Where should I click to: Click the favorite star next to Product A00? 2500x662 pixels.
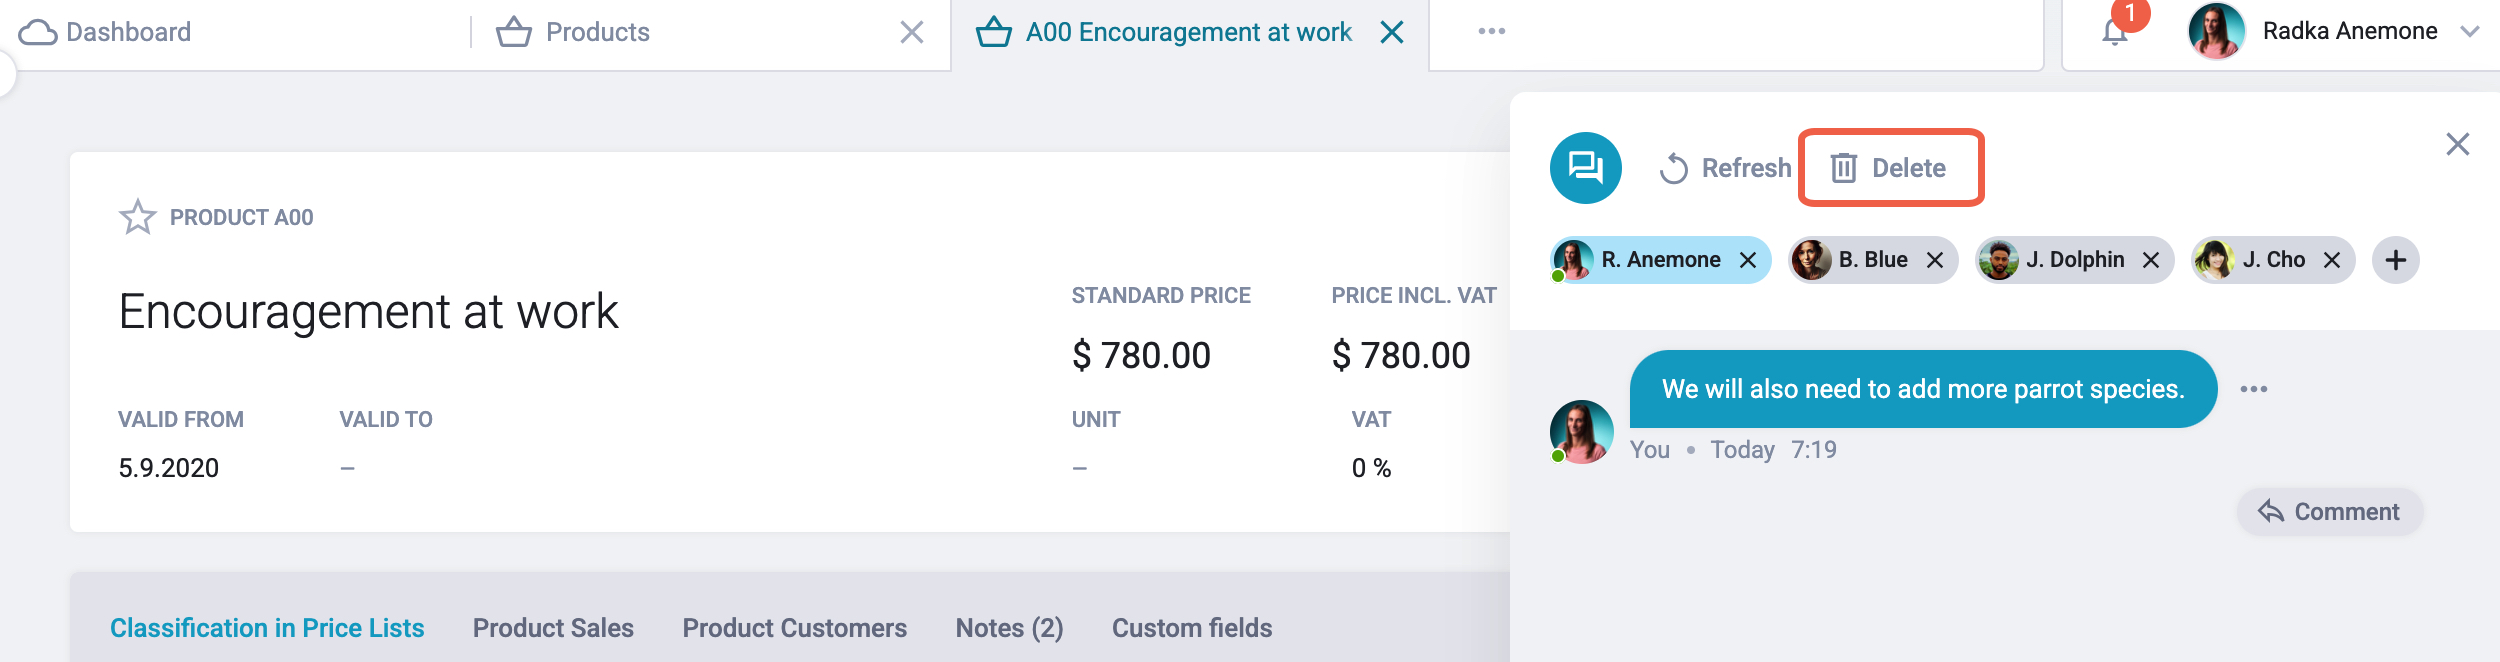[138, 217]
